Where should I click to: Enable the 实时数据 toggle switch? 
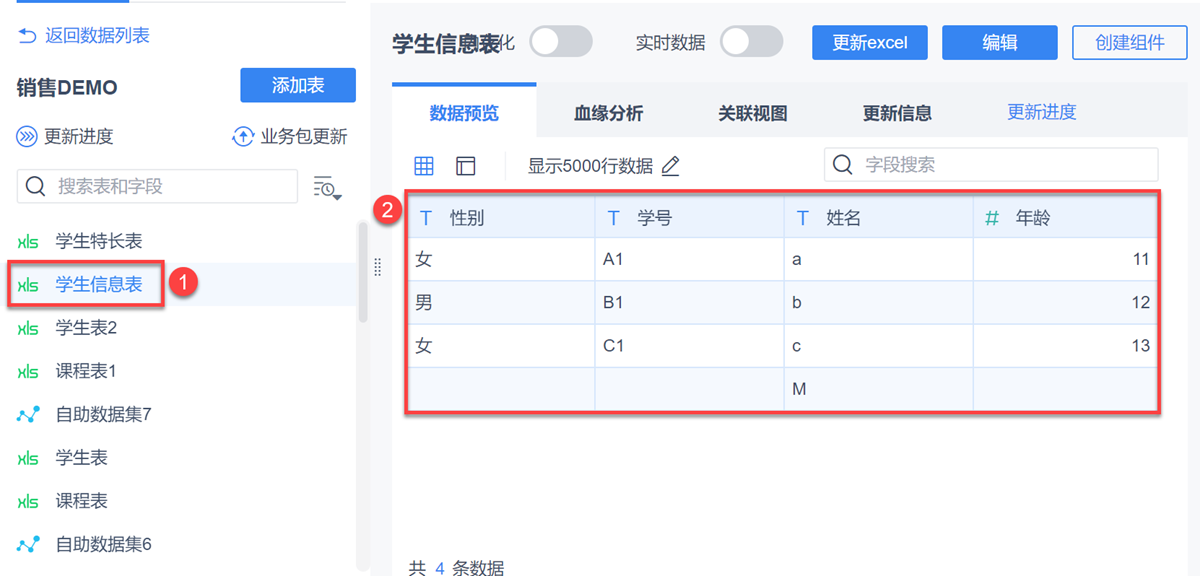tap(752, 42)
